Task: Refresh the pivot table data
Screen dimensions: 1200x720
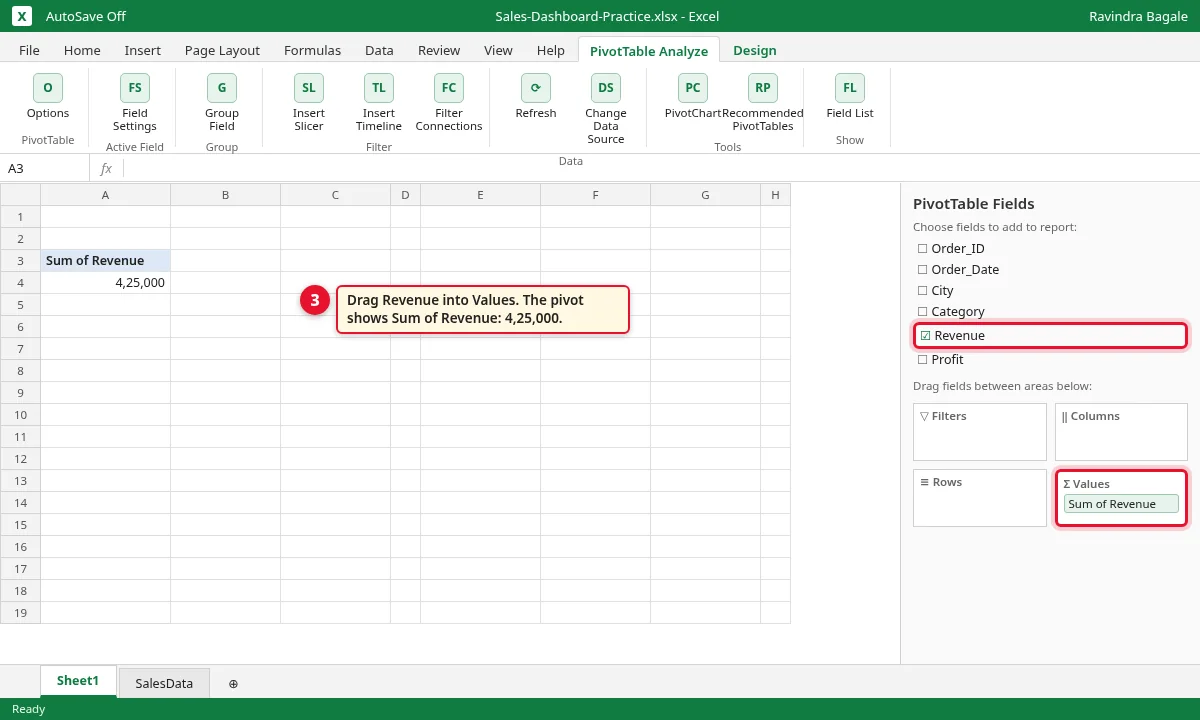Action: (x=536, y=96)
